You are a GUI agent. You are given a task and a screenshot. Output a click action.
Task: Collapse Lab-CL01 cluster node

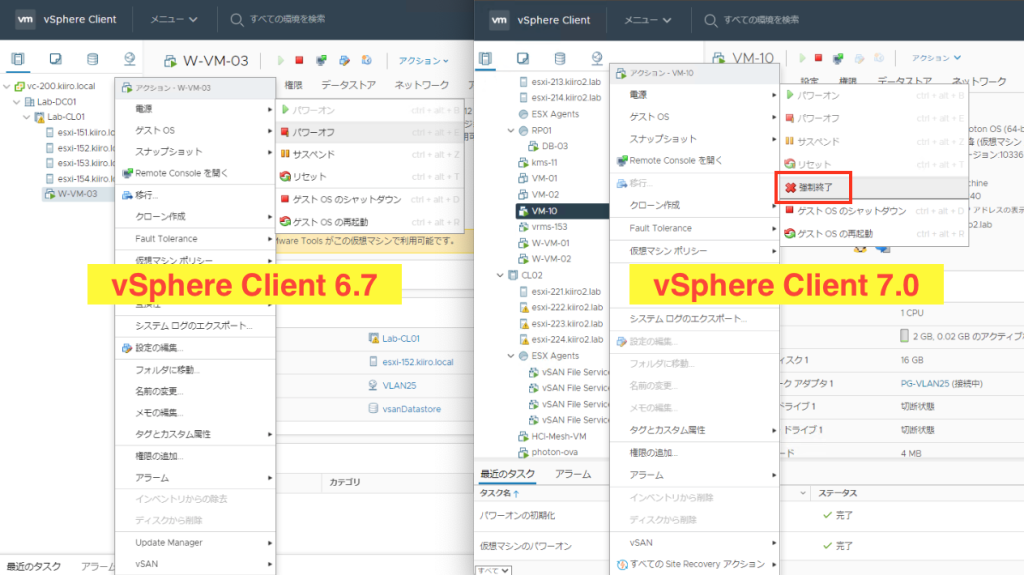pyautogui.click(x=27, y=118)
